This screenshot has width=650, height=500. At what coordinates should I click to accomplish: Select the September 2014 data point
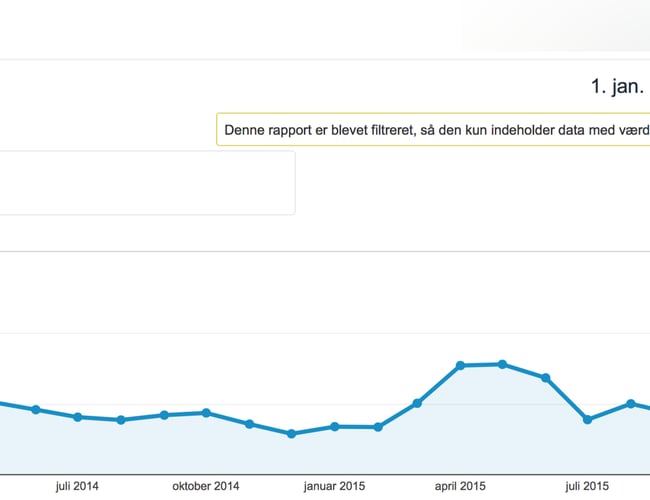[164, 415]
